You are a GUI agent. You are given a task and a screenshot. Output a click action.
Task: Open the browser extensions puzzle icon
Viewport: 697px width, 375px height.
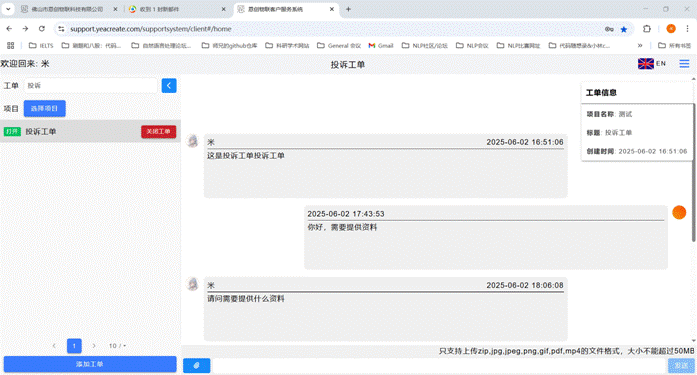click(647, 29)
